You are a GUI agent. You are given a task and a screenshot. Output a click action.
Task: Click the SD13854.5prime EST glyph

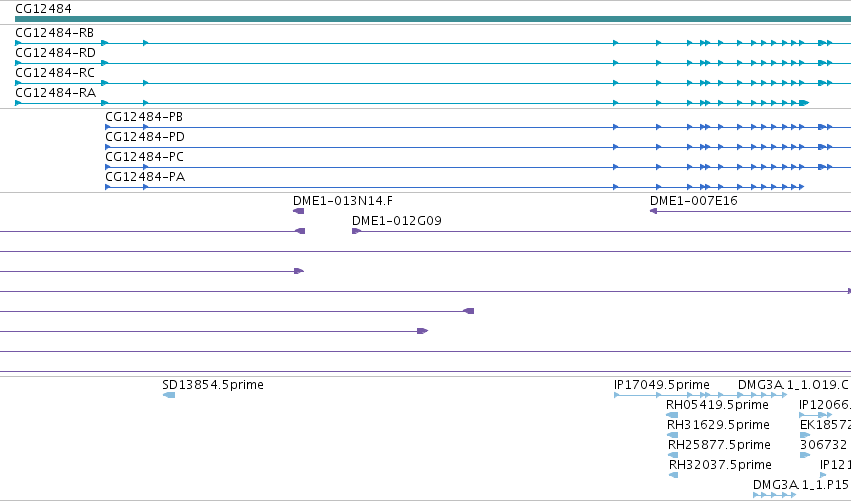tap(169, 395)
